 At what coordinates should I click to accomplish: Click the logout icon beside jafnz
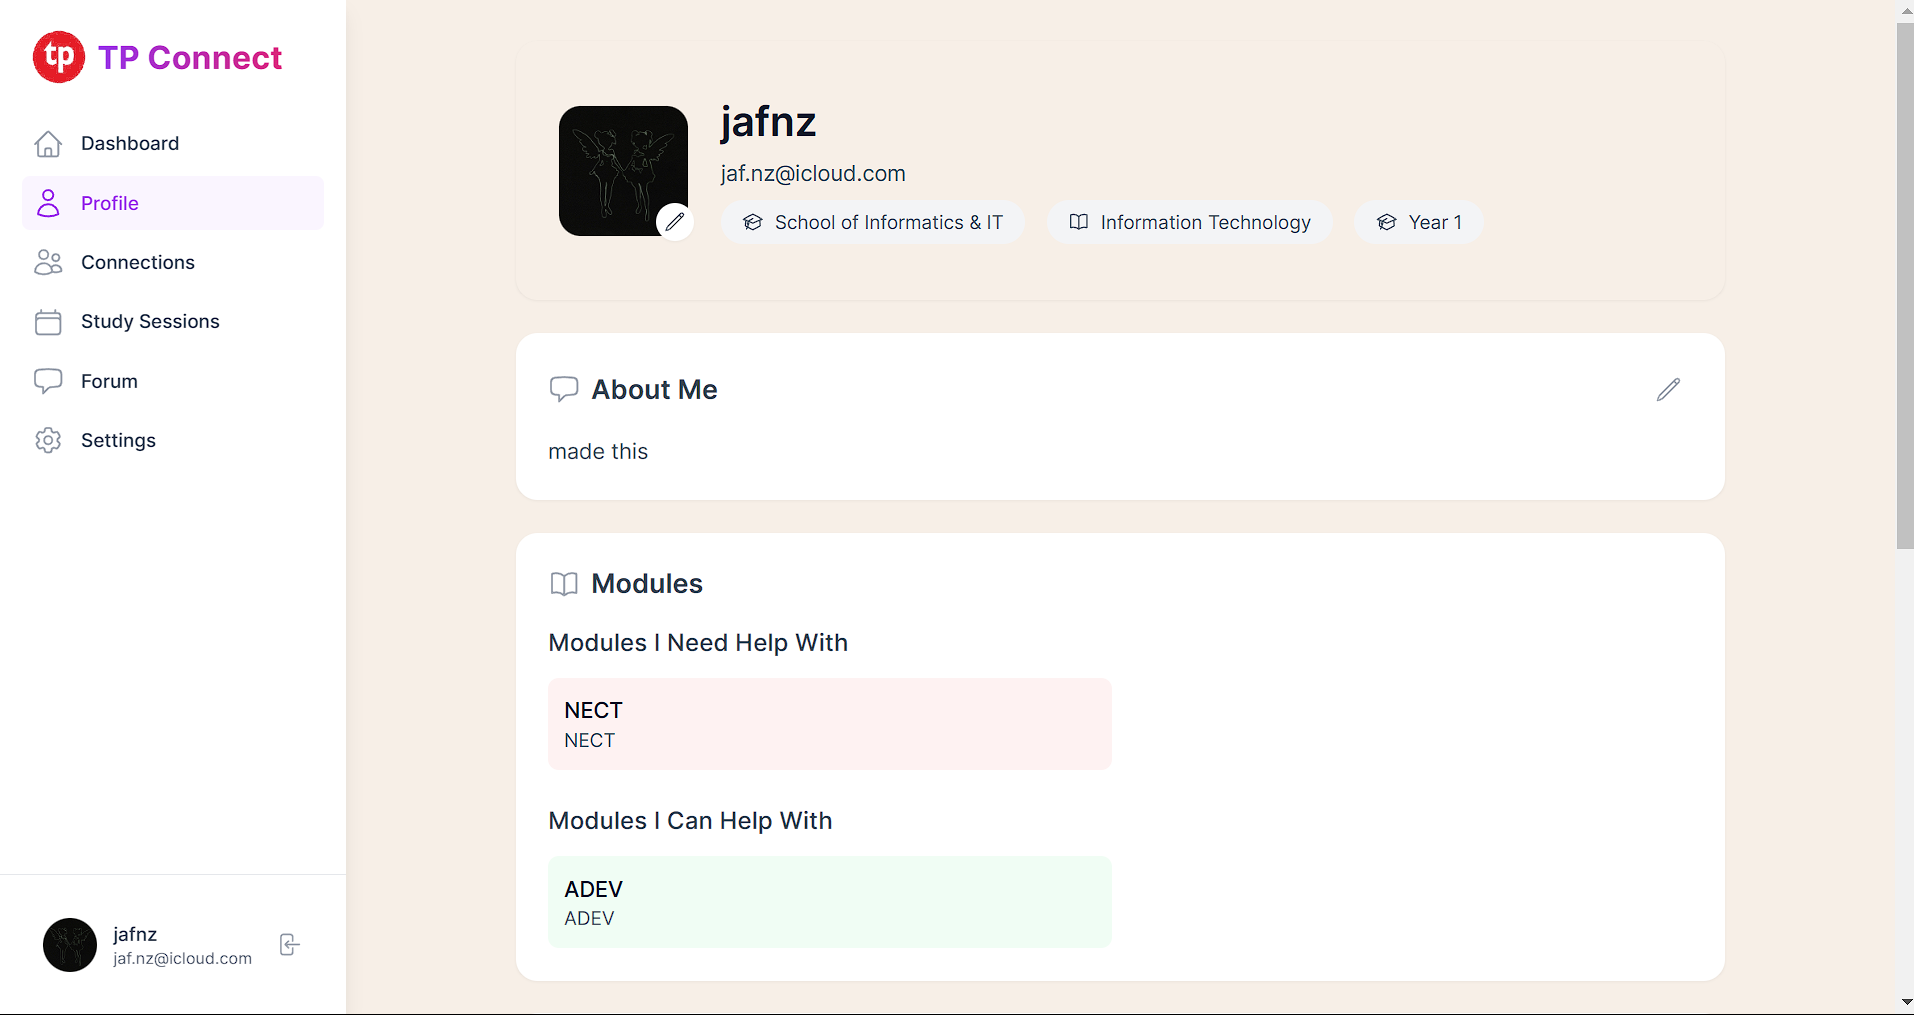tap(288, 944)
